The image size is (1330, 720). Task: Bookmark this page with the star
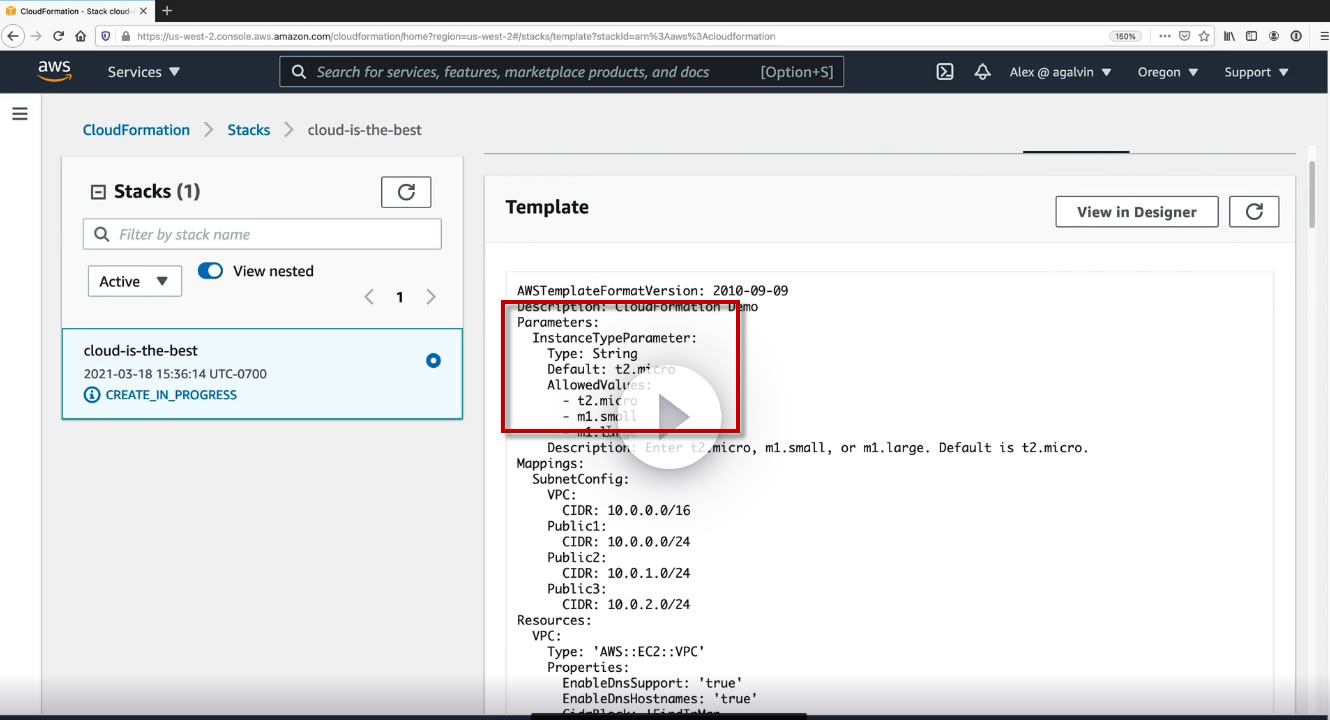(x=1204, y=36)
